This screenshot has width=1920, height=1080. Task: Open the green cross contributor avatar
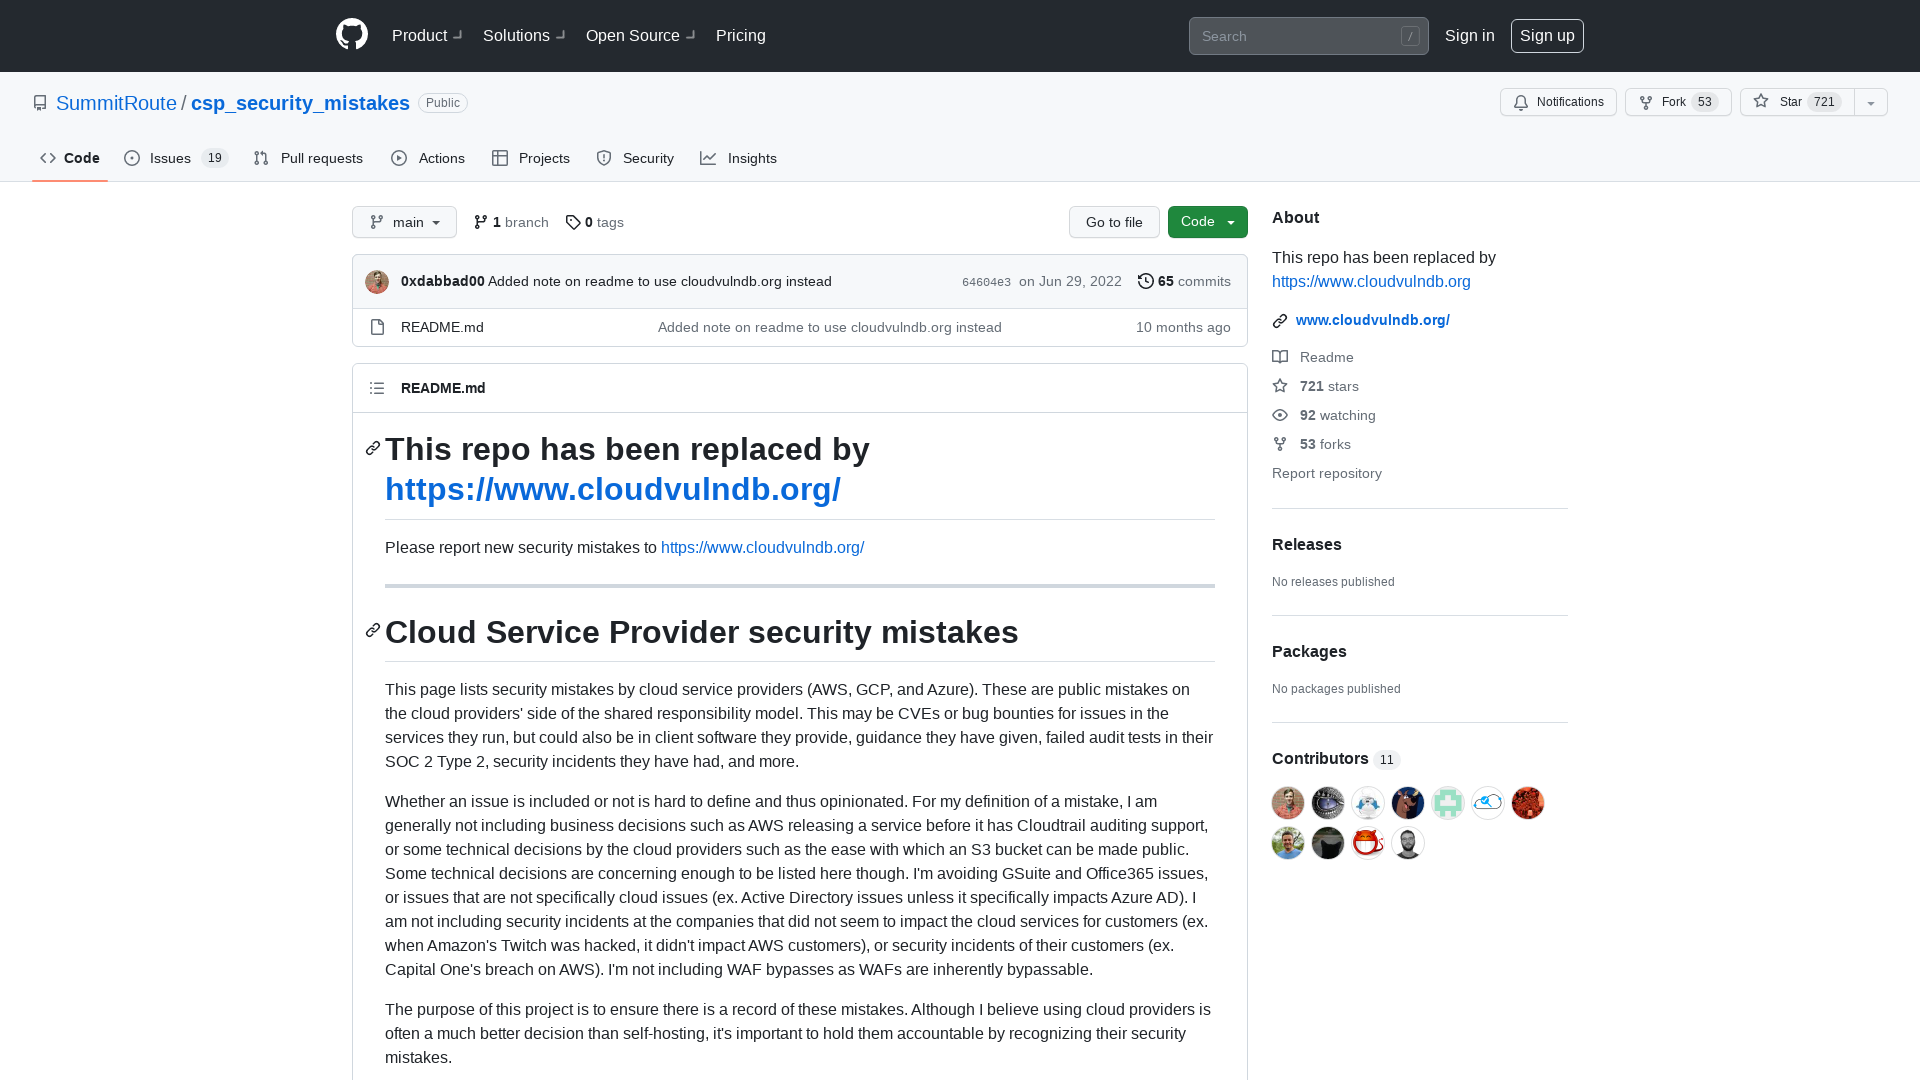point(1448,803)
